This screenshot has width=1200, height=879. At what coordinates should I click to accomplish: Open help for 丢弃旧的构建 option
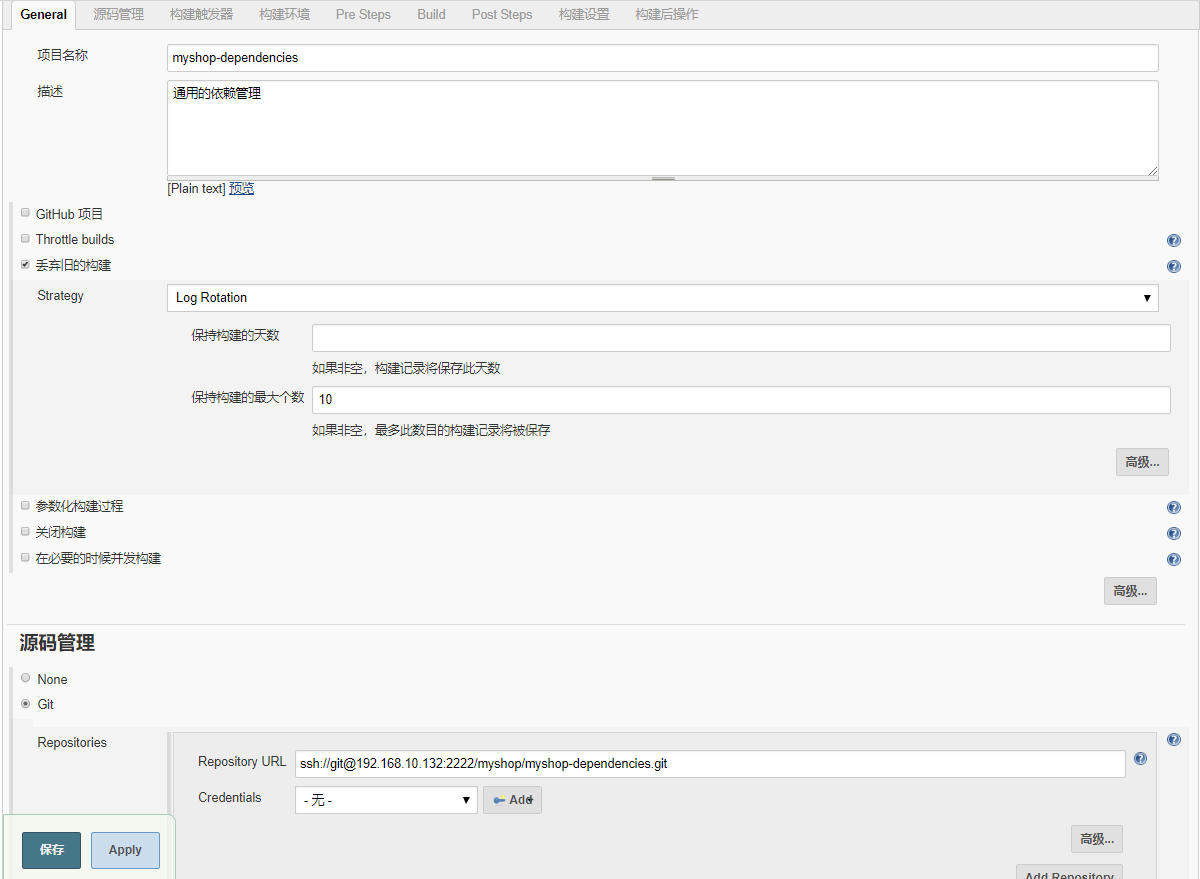(1173, 266)
